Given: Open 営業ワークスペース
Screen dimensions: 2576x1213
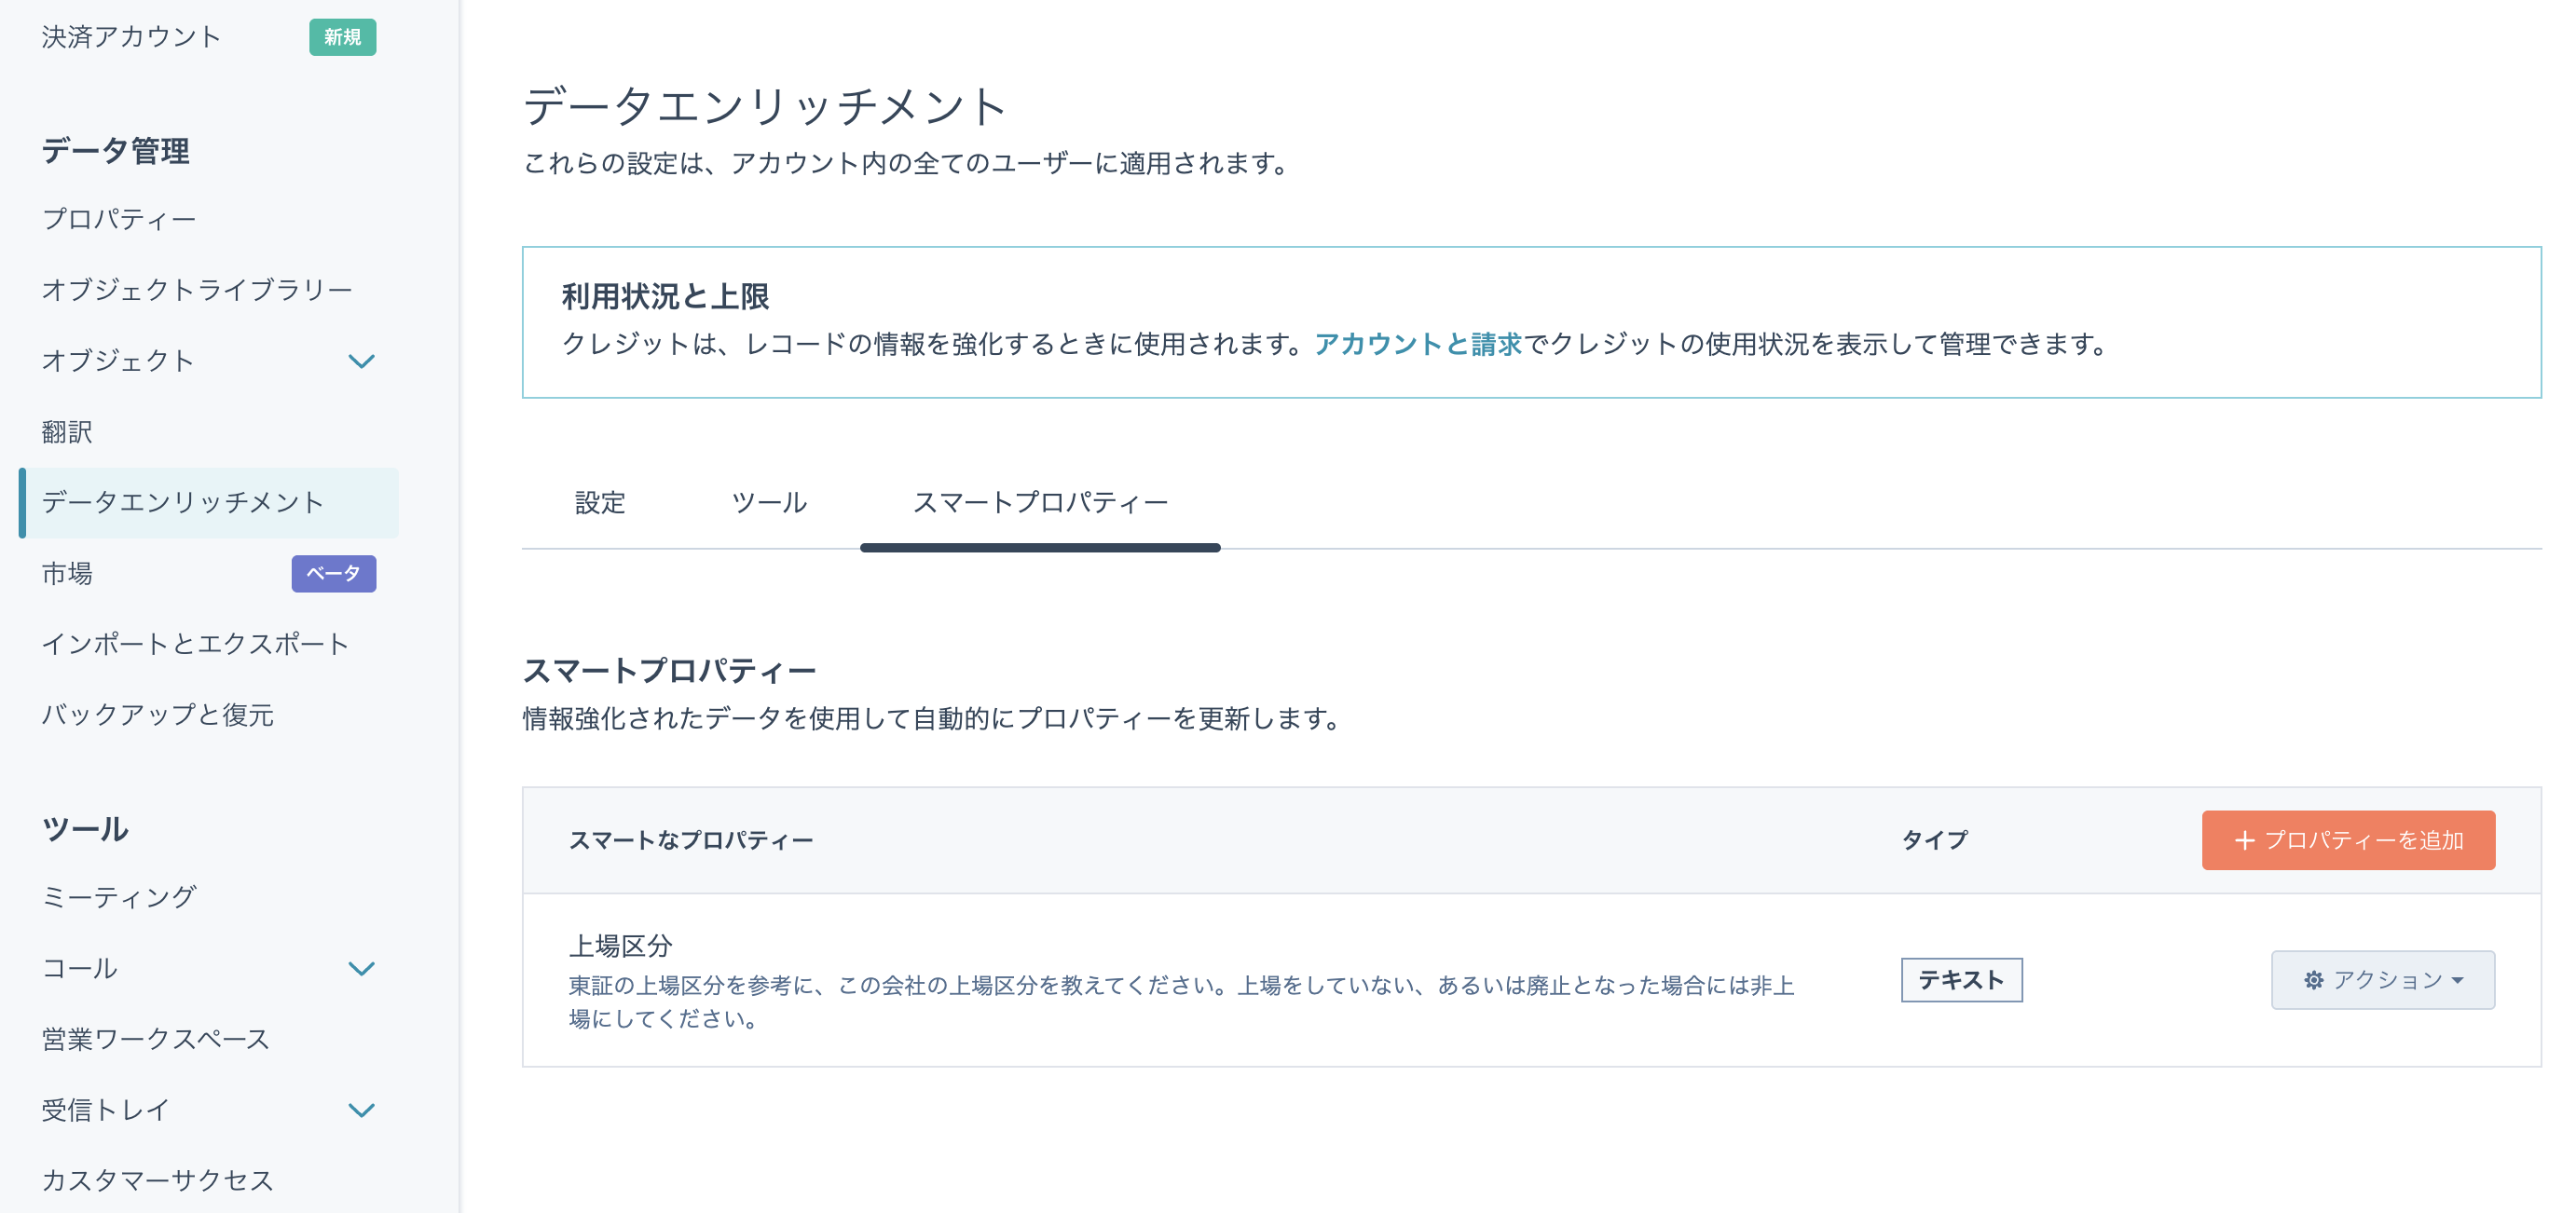Looking at the screenshot, I should click(x=156, y=1039).
